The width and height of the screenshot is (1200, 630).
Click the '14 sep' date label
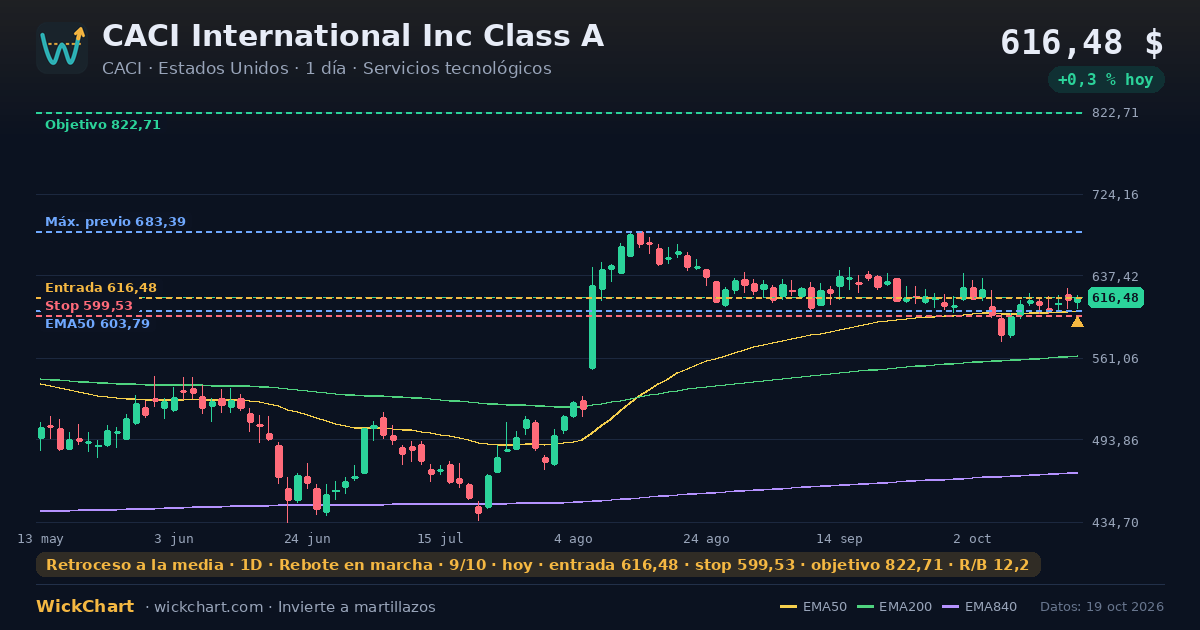[x=839, y=539]
